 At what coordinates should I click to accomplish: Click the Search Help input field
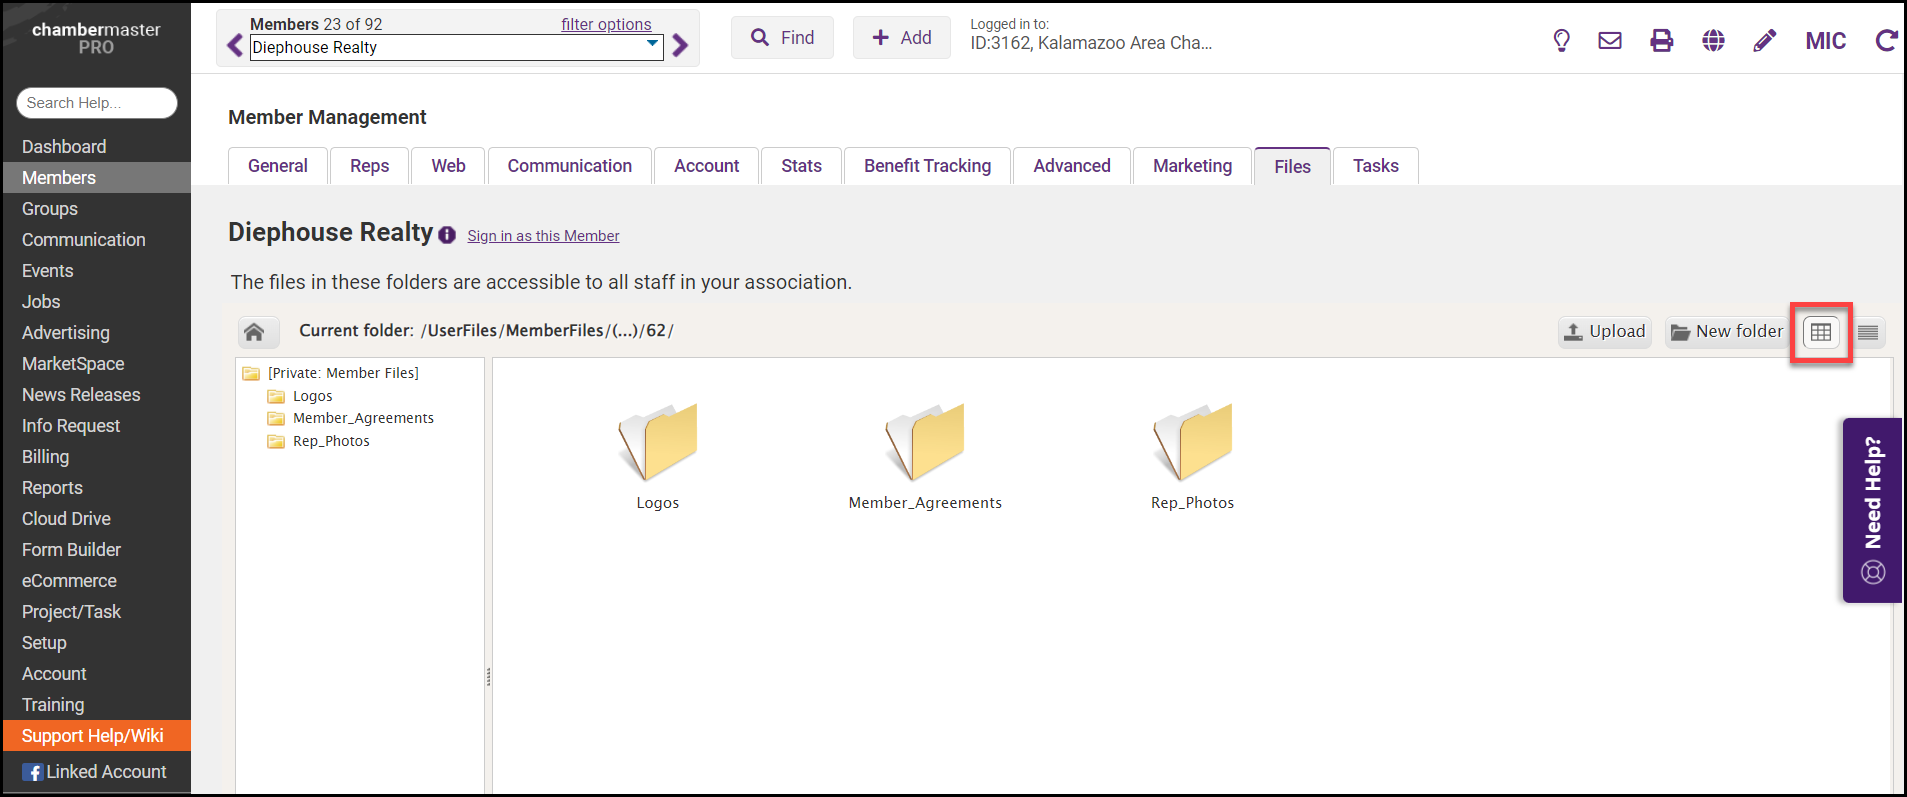click(97, 103)
